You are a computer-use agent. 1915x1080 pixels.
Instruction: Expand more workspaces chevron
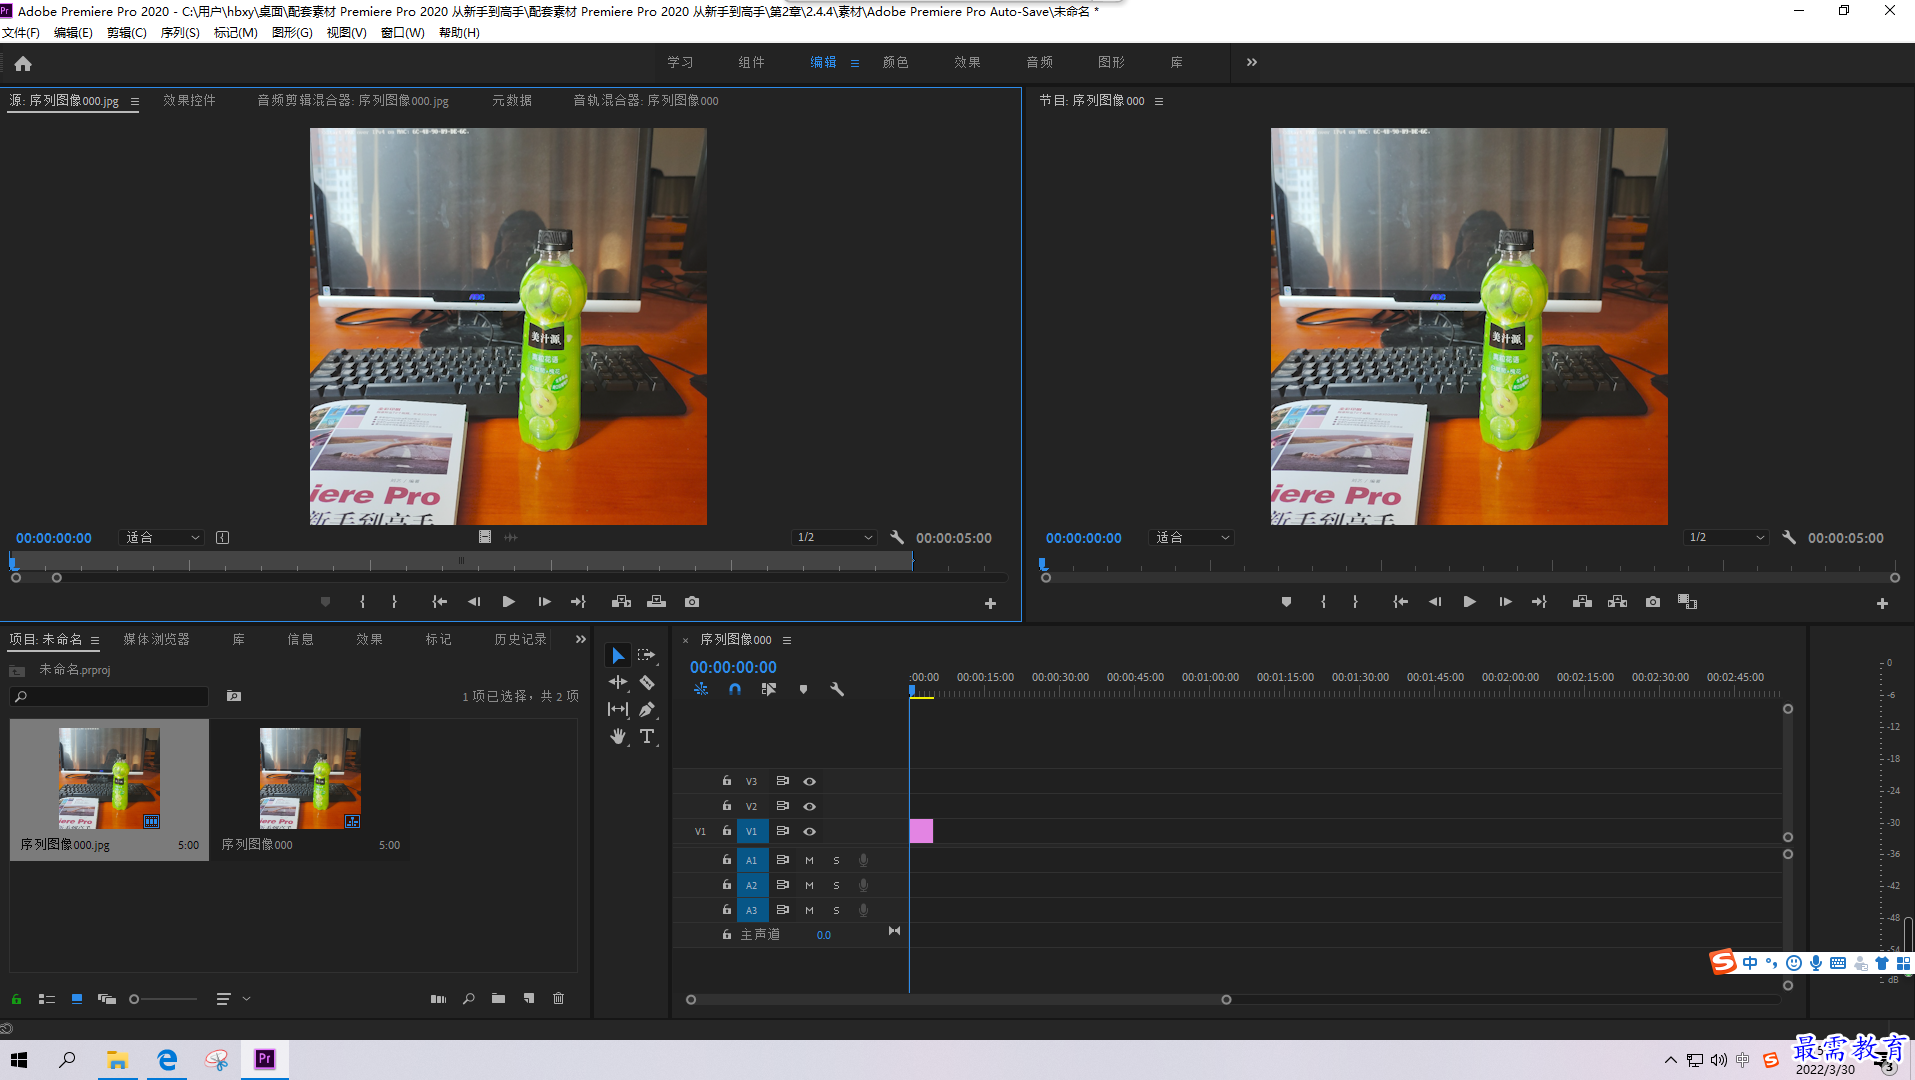point(1252,62)
